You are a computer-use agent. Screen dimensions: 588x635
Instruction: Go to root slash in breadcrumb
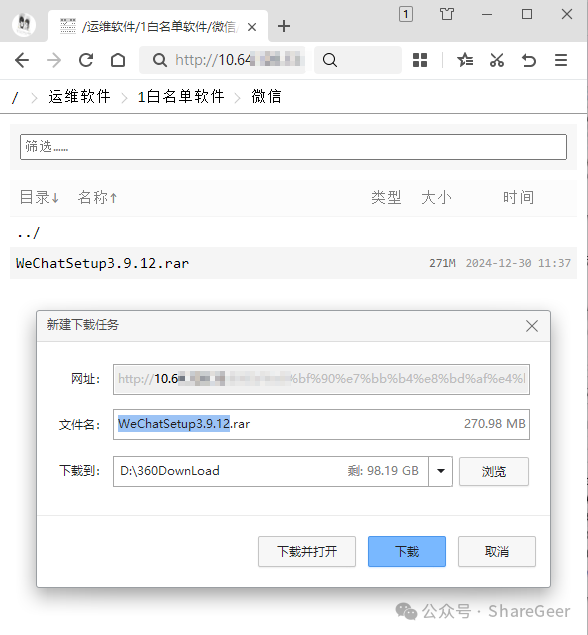(x=15, y=97)
